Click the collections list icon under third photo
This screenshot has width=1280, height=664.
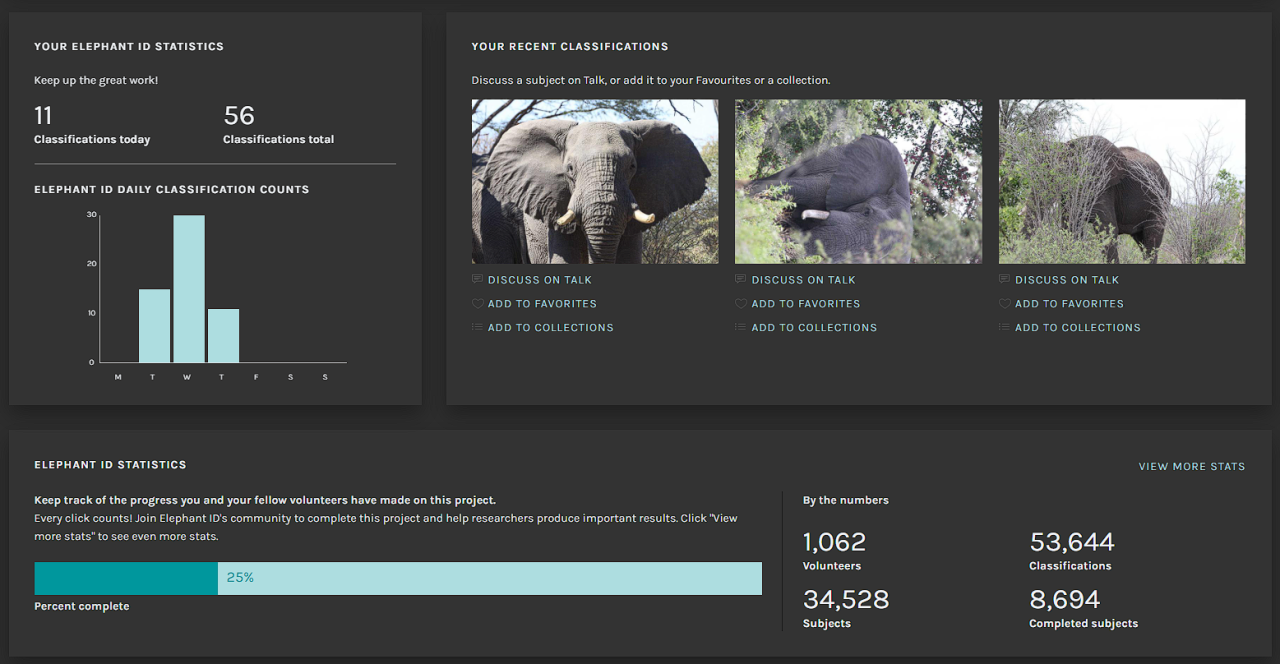point(1005,328)
